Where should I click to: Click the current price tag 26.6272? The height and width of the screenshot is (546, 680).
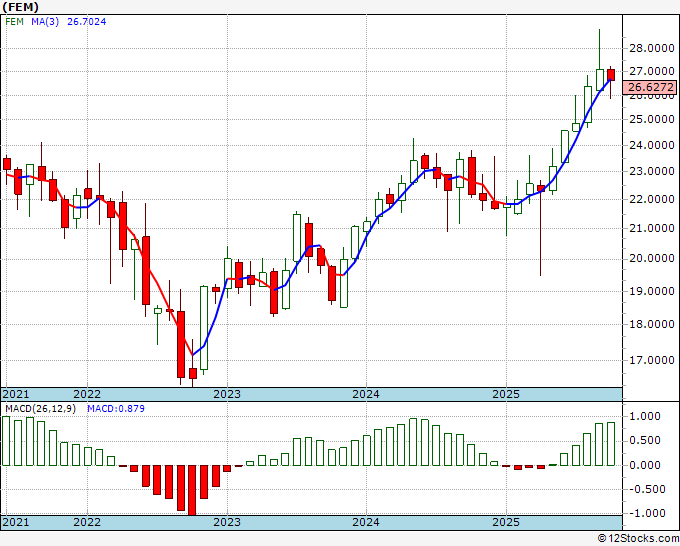coord(651,87)
